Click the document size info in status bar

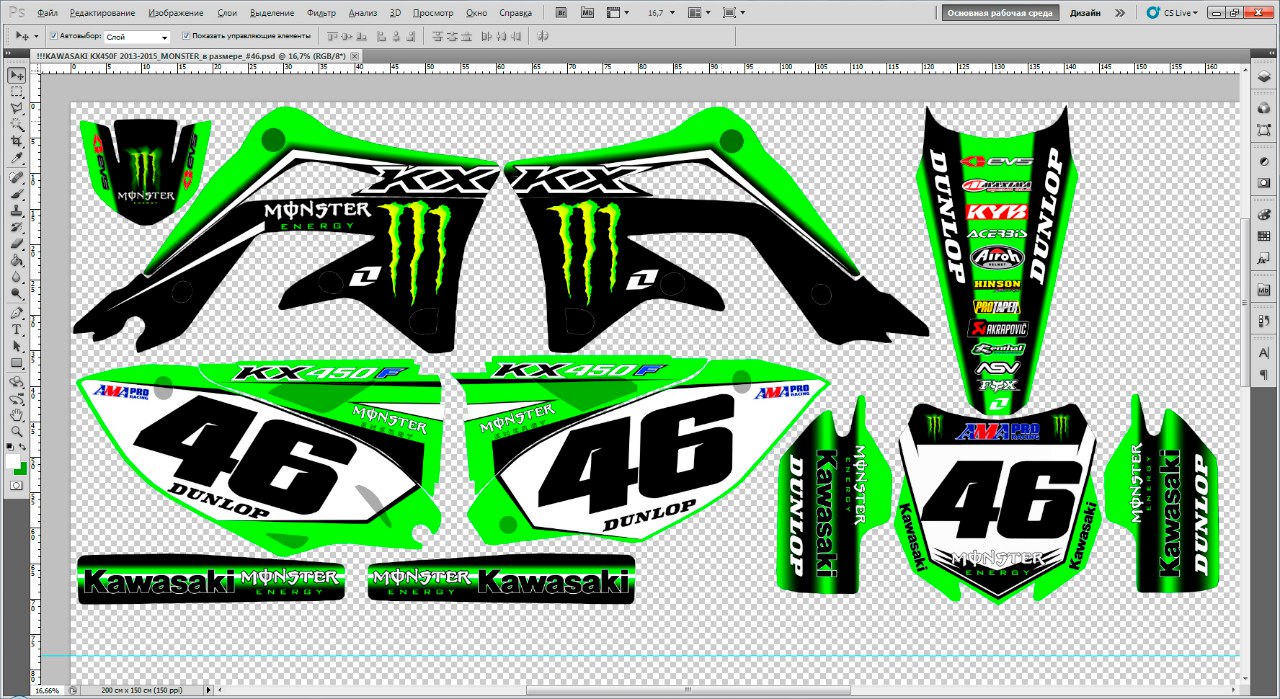(x=141, y=690)
